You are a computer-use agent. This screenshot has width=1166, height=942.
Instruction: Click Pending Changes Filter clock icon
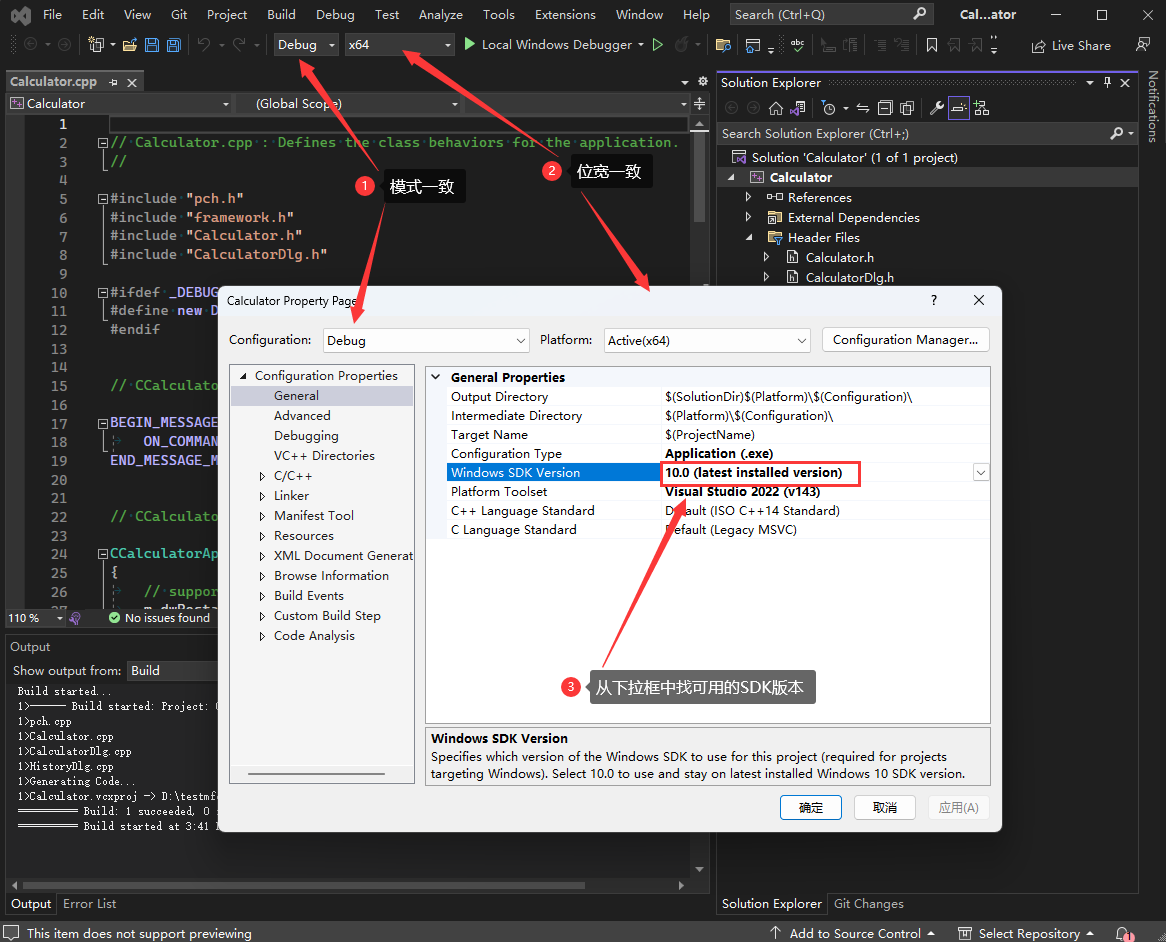click(x=829, y=109)
